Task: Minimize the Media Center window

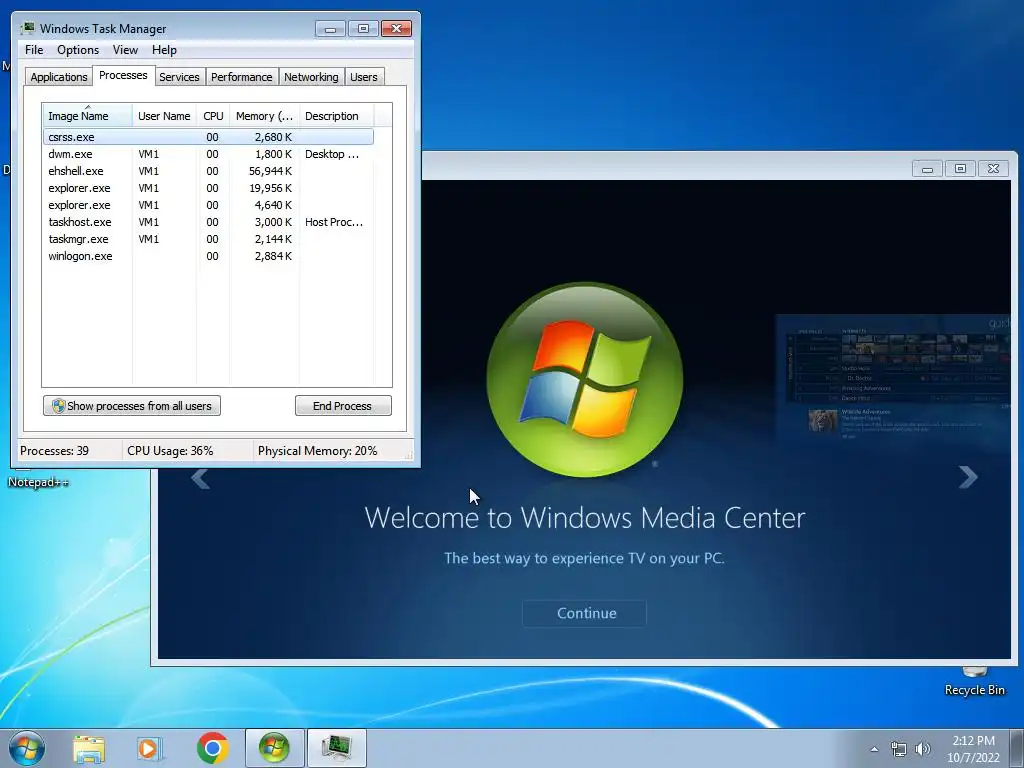Action: 927,169
